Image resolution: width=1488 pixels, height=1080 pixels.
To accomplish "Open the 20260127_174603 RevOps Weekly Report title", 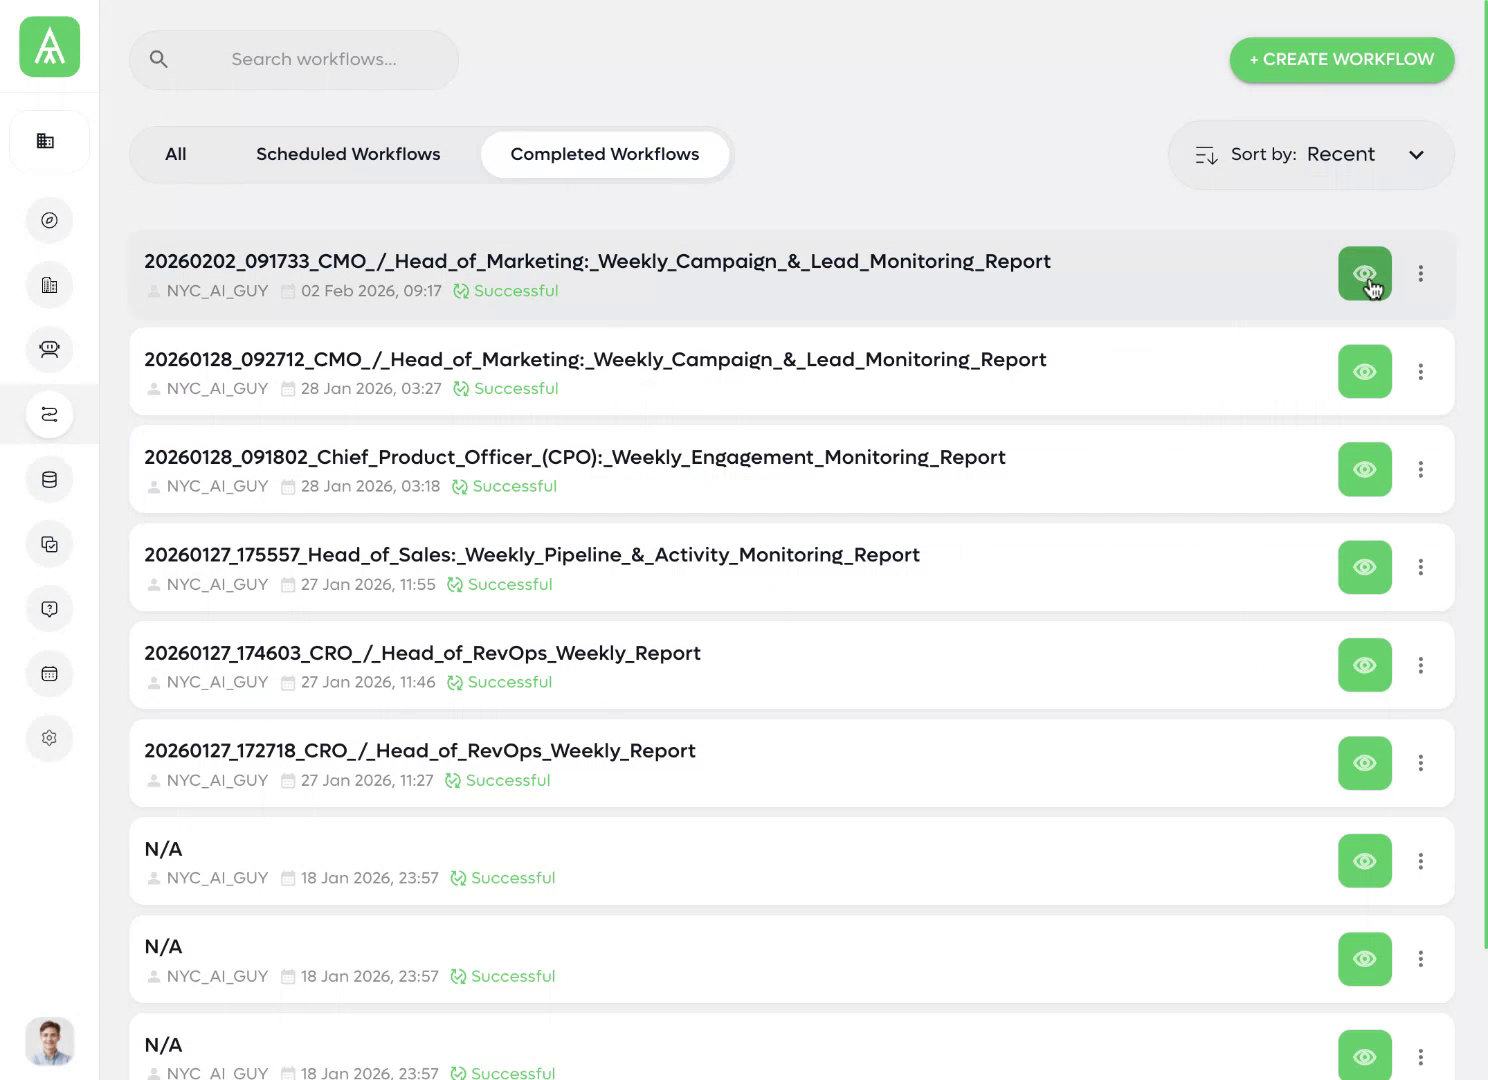I will (422, 653).
